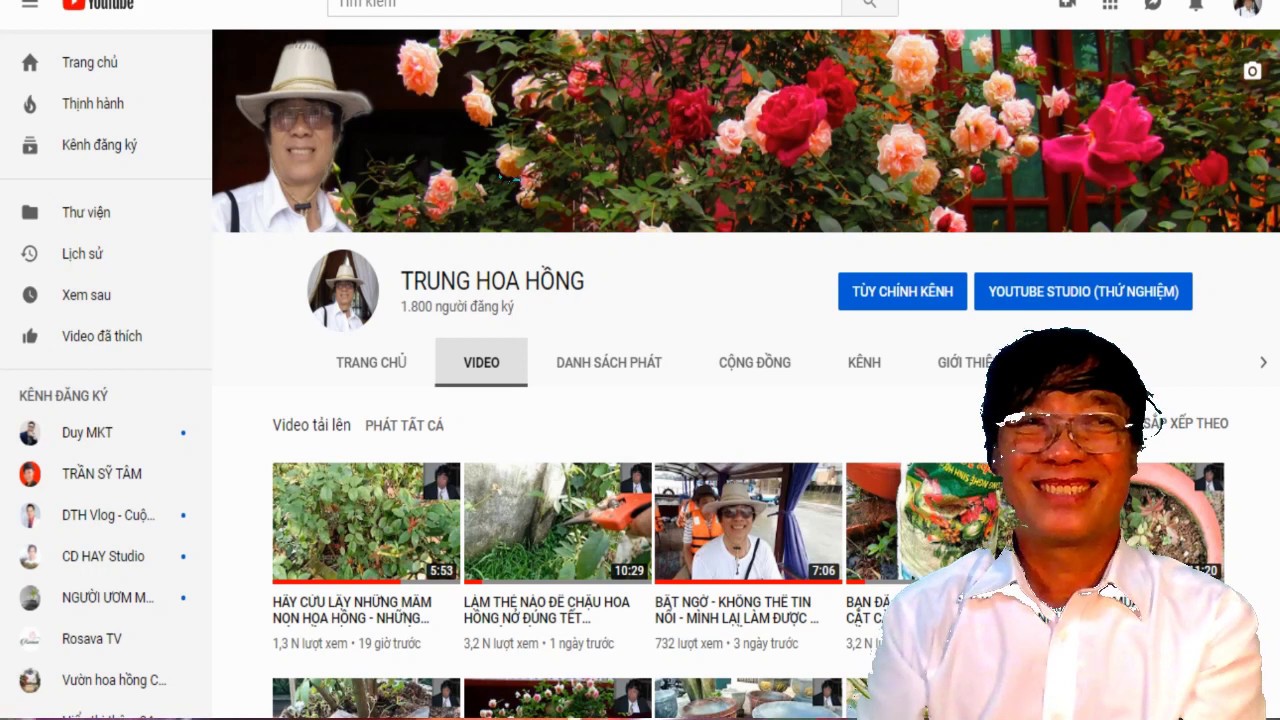Open BẤT NGỜ - KHÔNG THỂ TIN video title
Image resolution: width=1280 pixels, height=720 pixels.
point(737,610)
